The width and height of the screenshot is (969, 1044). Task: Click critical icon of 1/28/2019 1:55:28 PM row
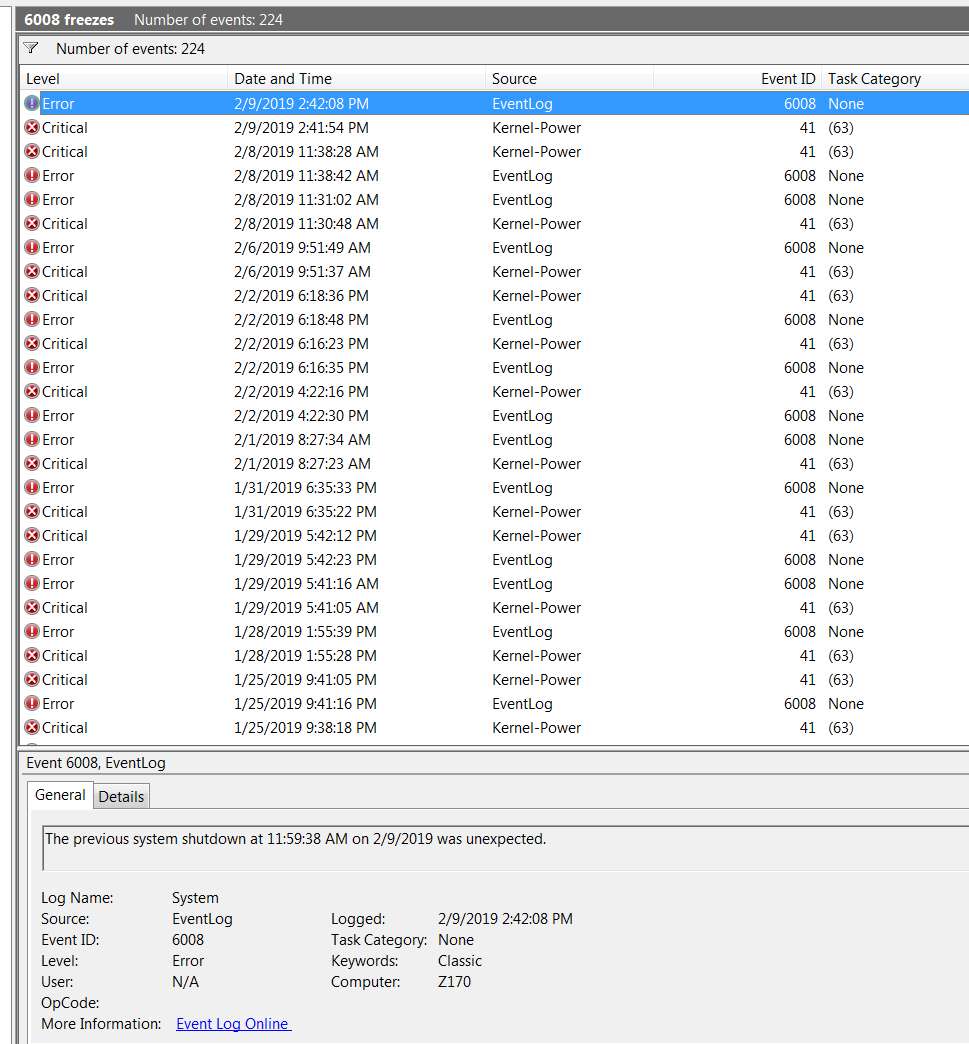click(32, 654)
